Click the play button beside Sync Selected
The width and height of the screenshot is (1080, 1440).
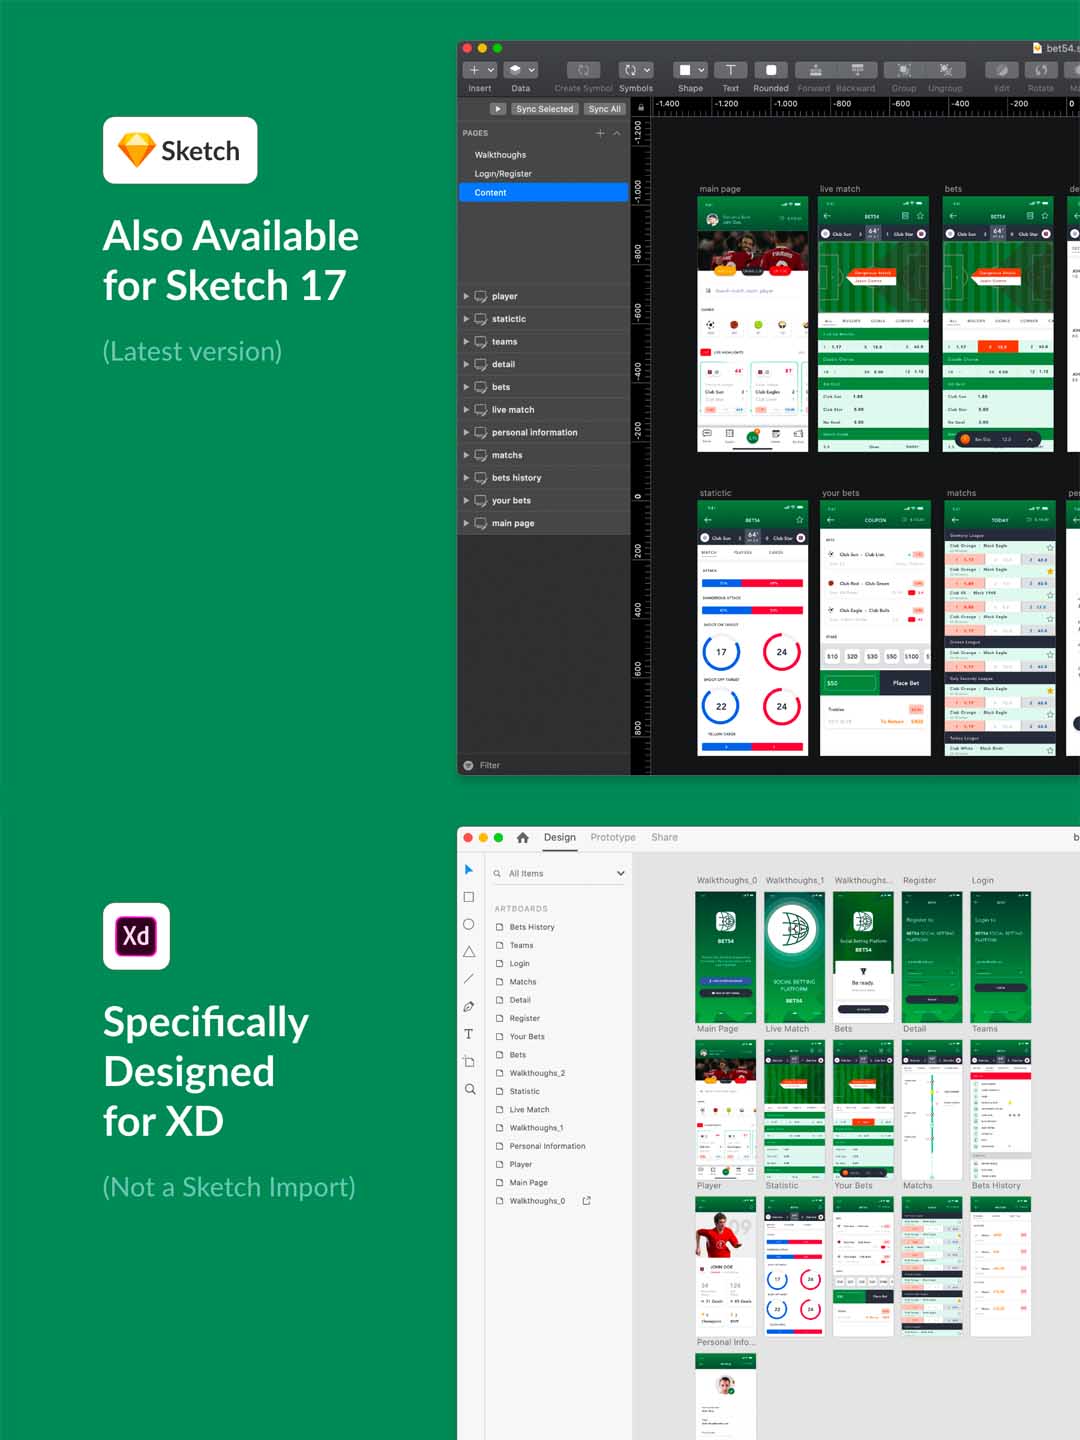click(x=498, y=109)
